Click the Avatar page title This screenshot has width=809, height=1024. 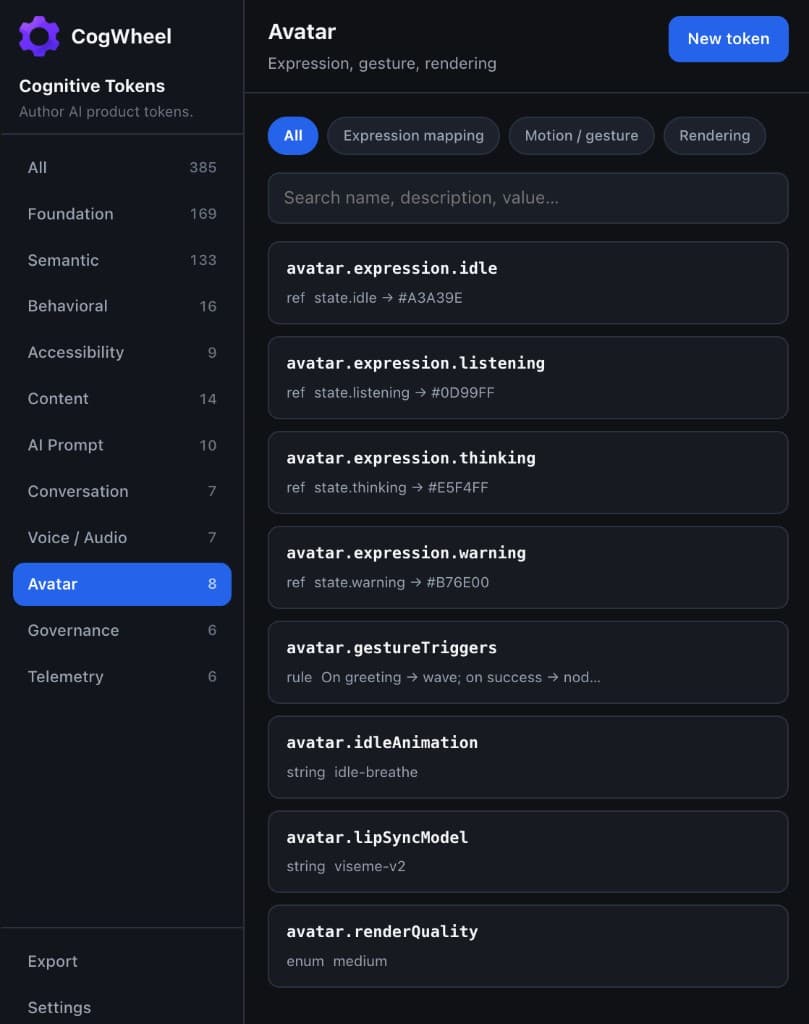point(302,32)
